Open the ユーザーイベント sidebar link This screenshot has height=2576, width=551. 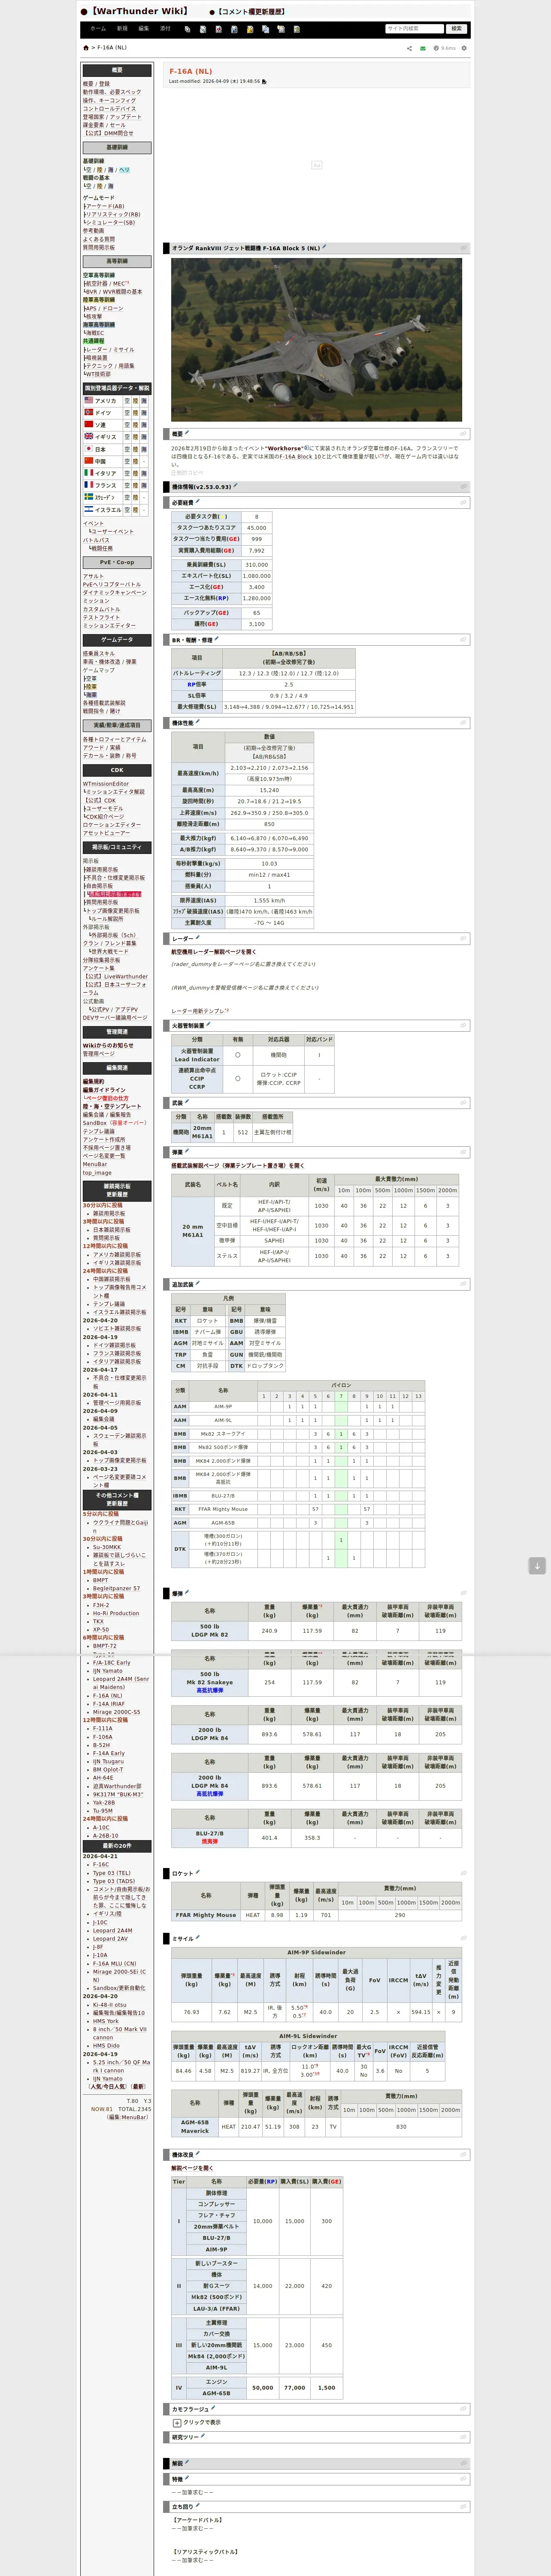pyautogui.click(x=112, y=532)
